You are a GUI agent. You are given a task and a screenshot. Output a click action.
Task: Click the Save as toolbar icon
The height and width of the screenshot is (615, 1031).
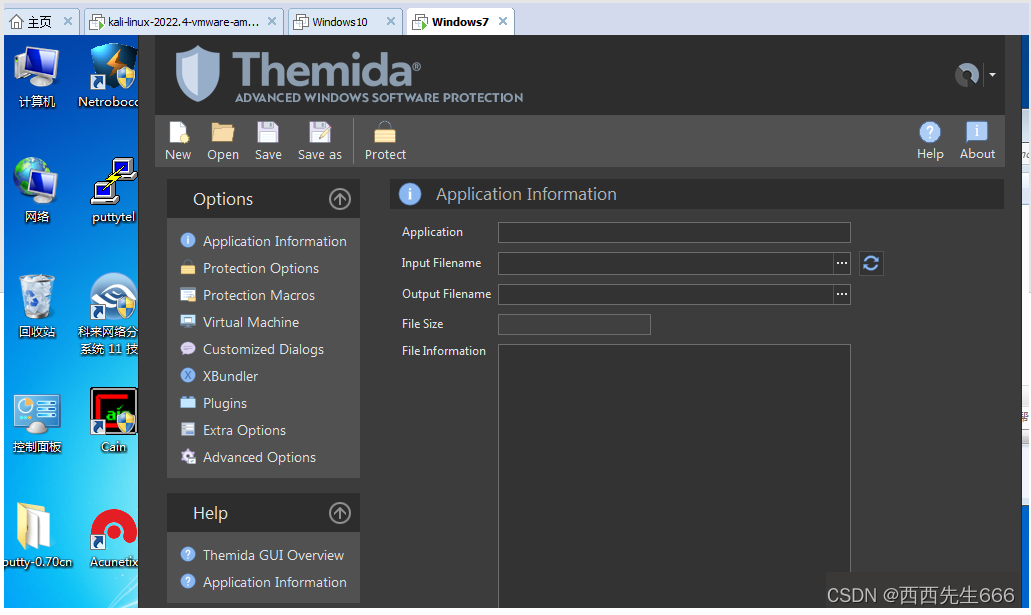tap(320, 132)
